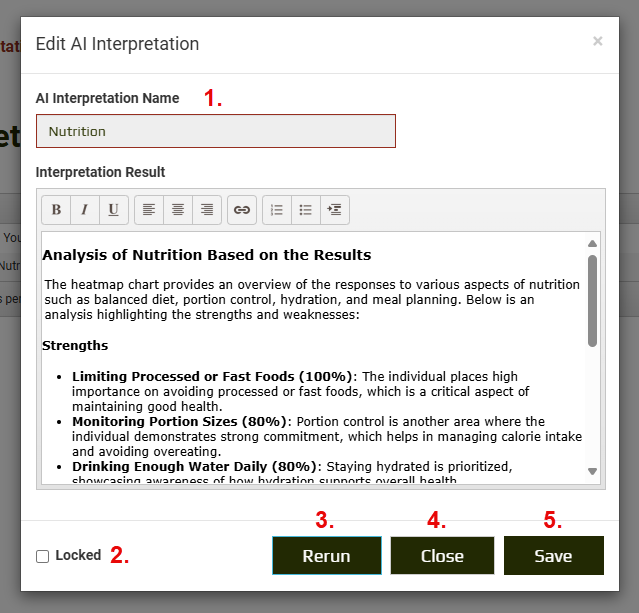
Task: Rerun the AI interpretation
Action: coord(326,556)
